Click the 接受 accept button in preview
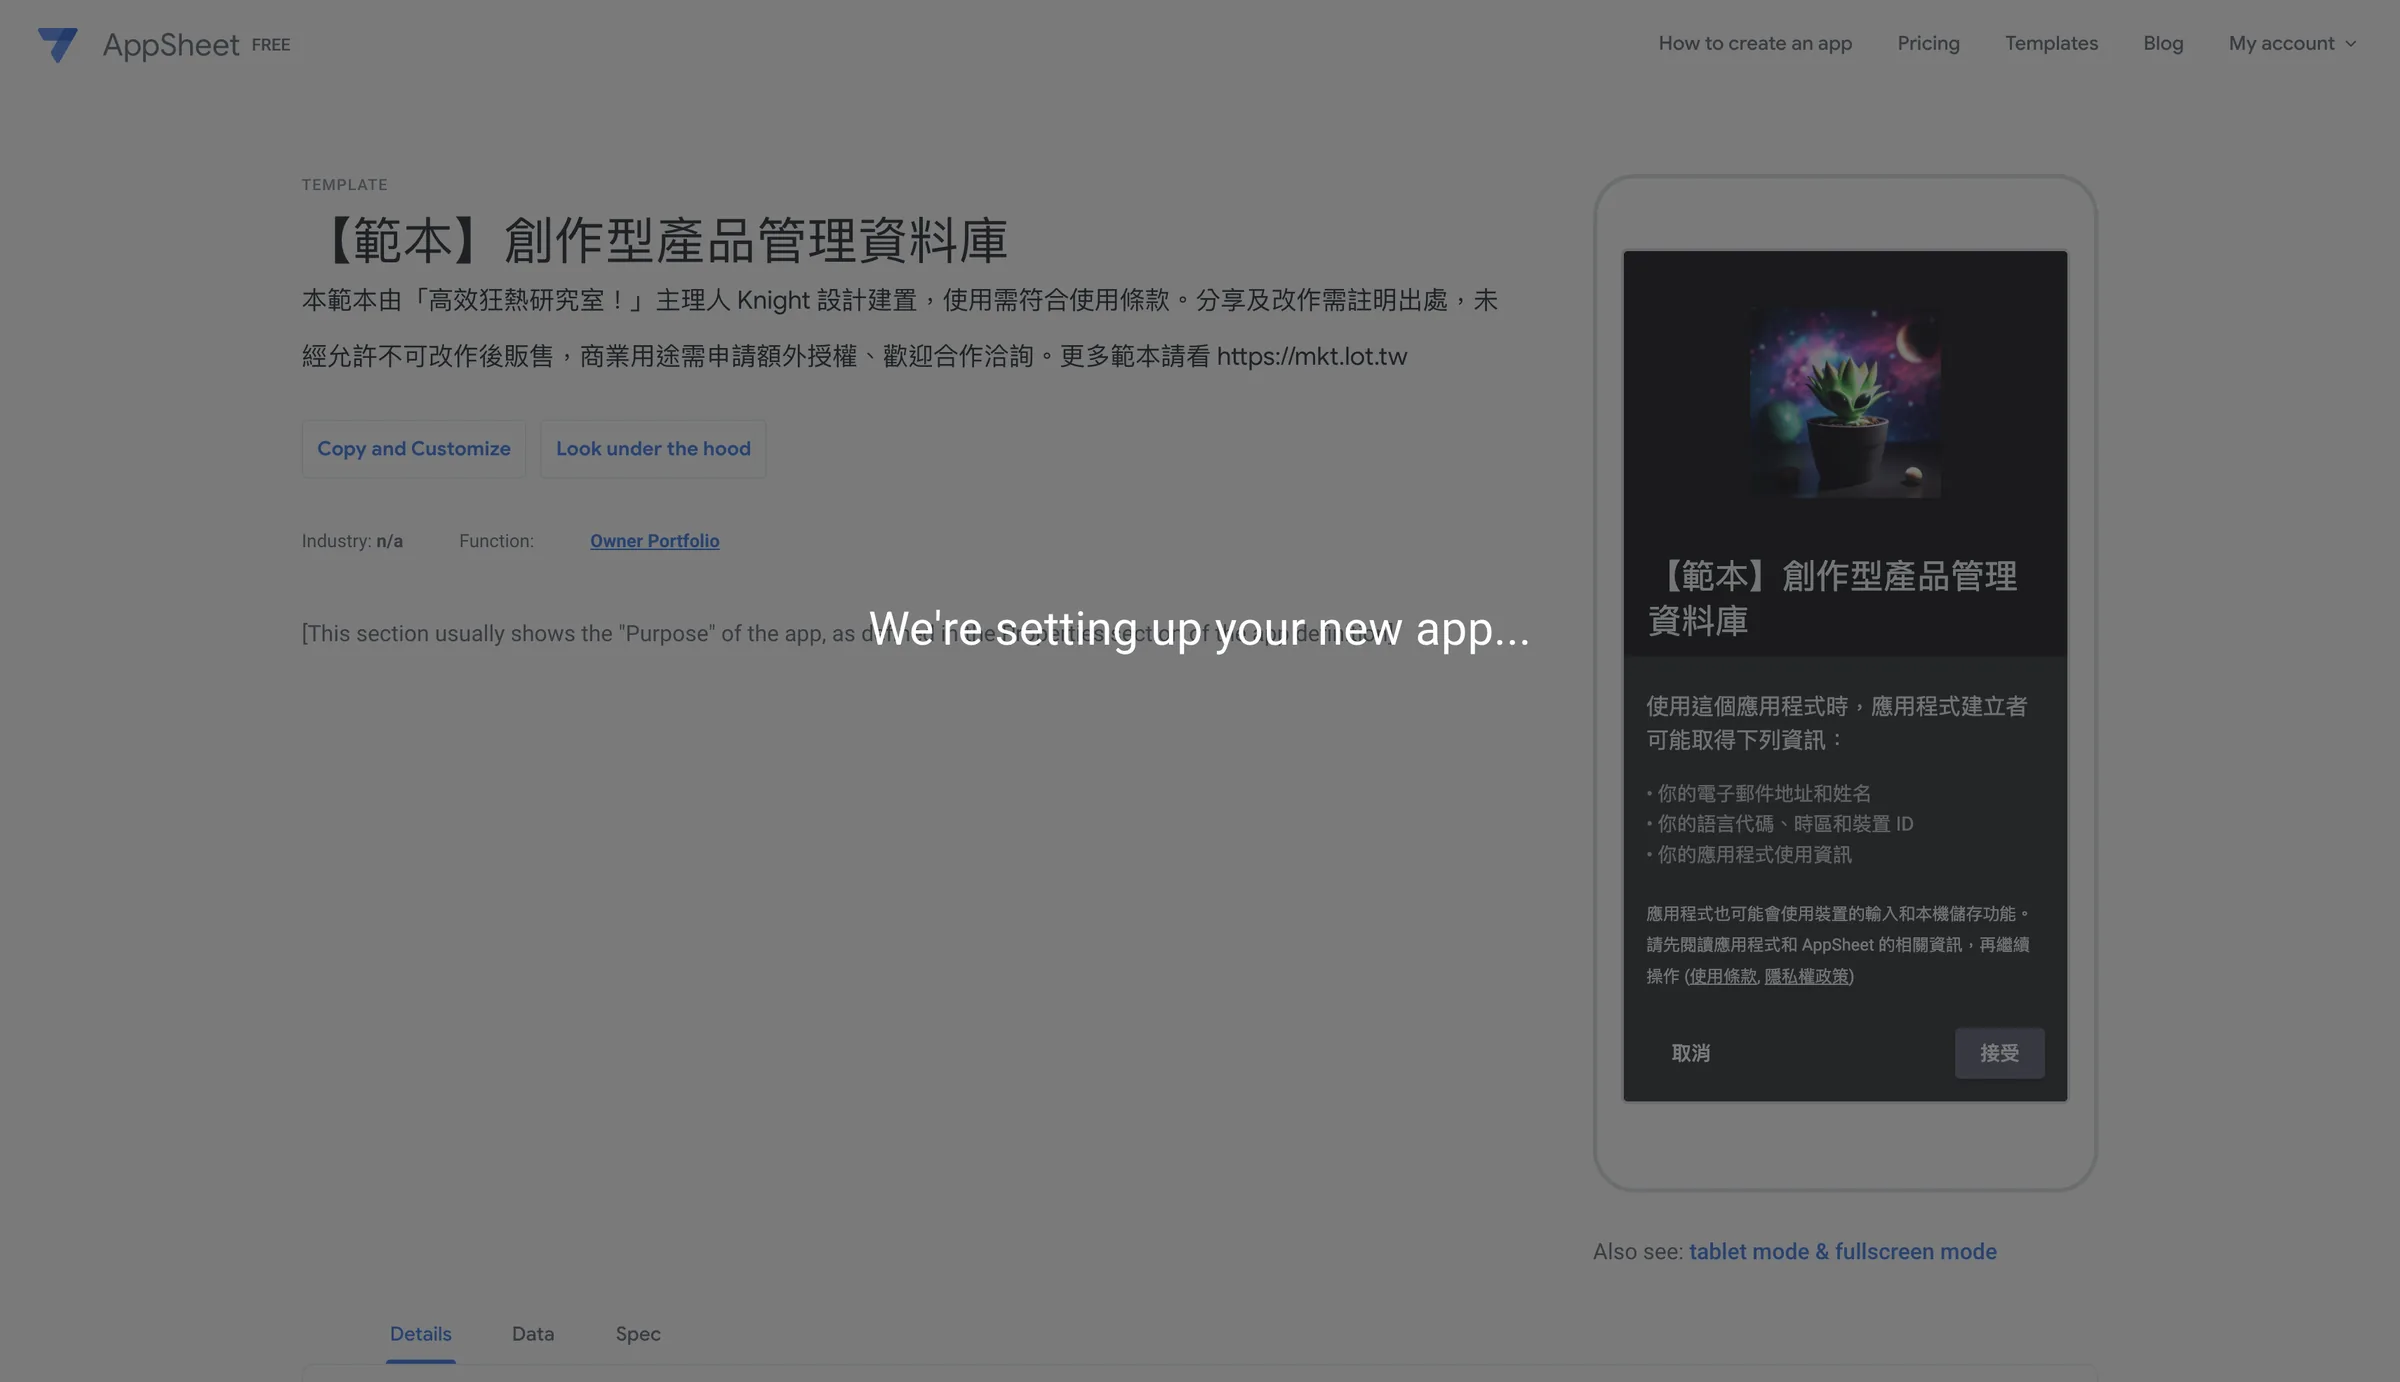 pyautogui.click(x=1999, y=1053)
